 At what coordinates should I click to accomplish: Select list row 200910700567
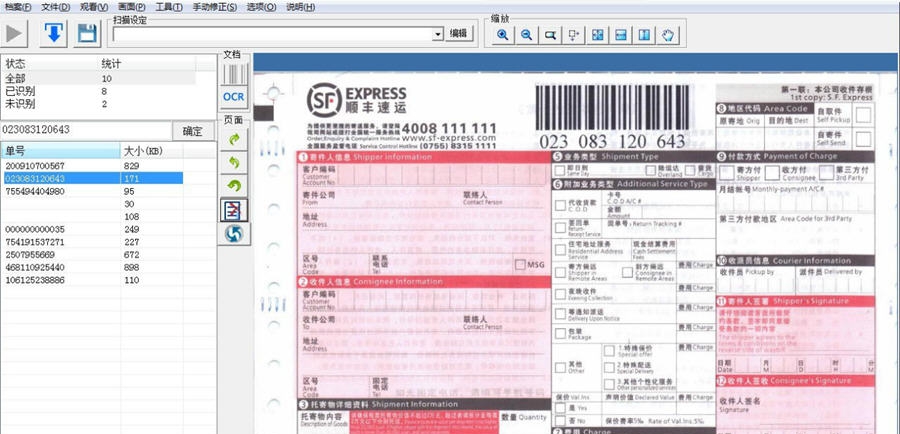coord(92,165)
